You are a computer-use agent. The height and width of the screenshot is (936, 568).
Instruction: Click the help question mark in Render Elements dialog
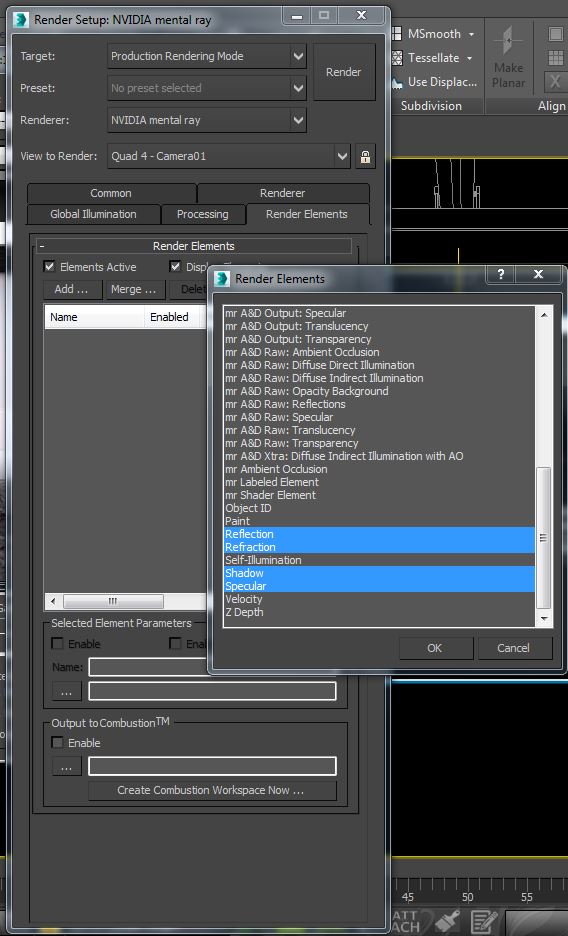(501, 274)
